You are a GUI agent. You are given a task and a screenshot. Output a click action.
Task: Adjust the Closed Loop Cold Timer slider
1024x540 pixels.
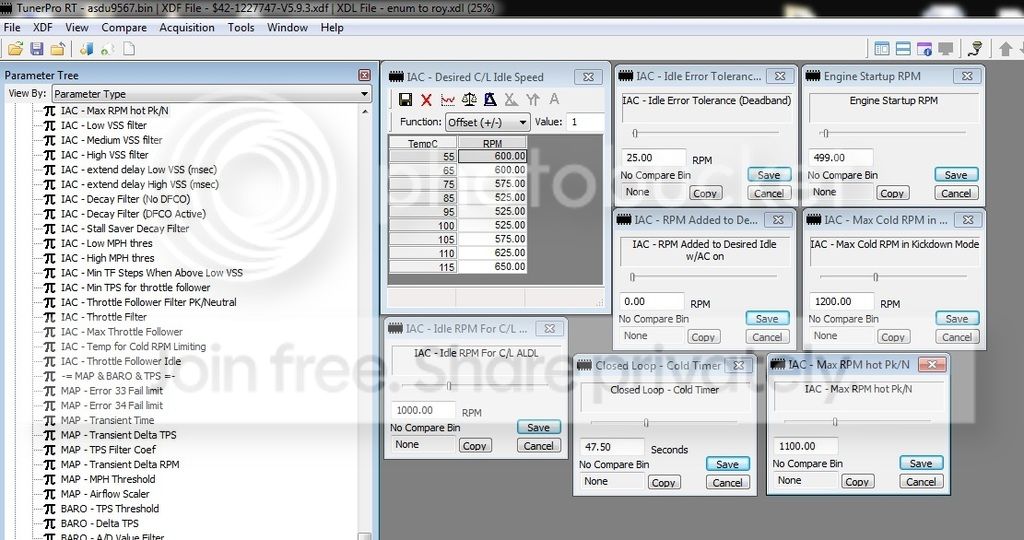(646, 422)
